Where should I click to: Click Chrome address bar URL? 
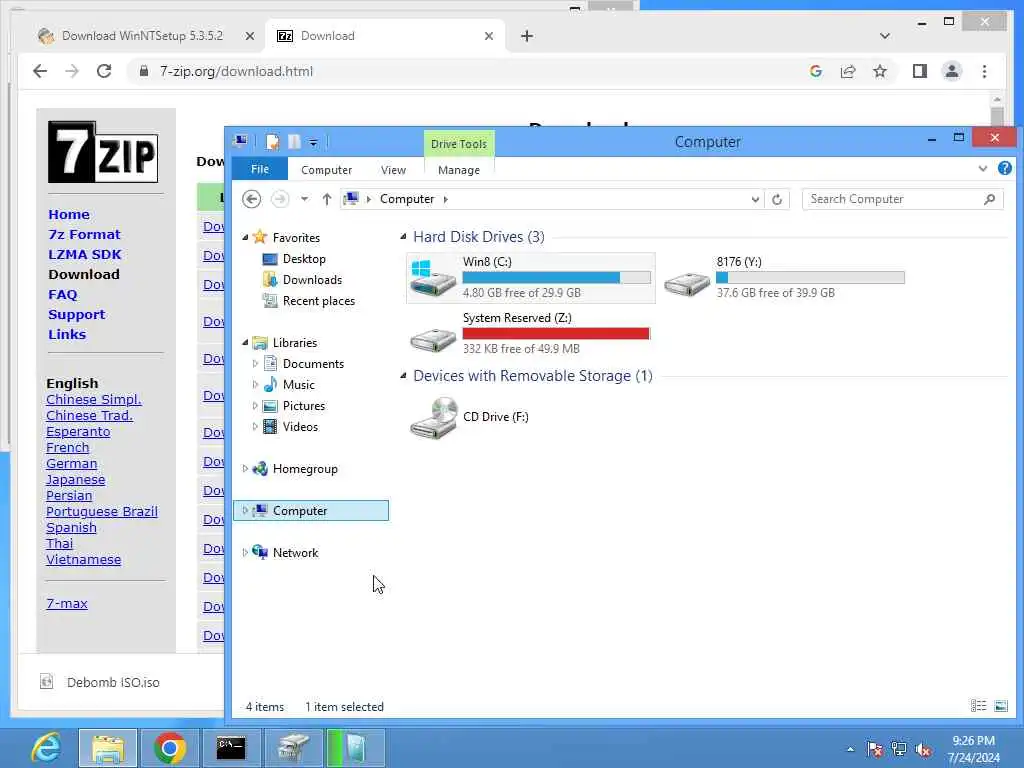point(236,71)
